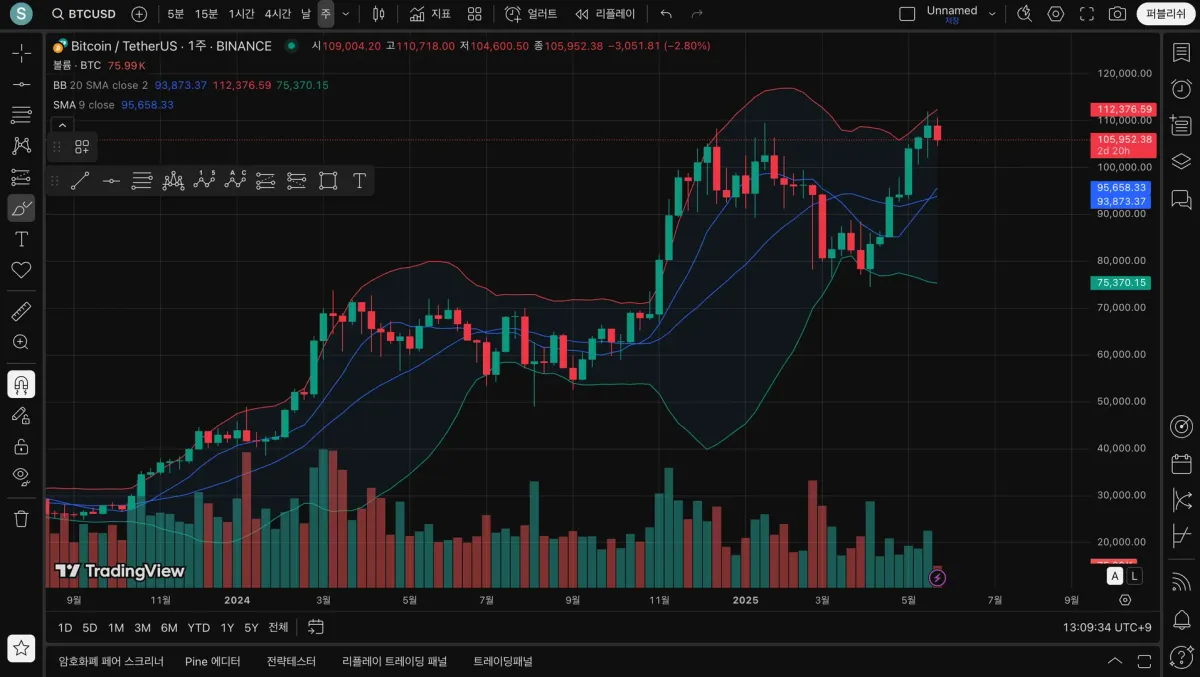Select the Text tool in left toolbar
1200x677 pixels.
(x=21, y=239)
